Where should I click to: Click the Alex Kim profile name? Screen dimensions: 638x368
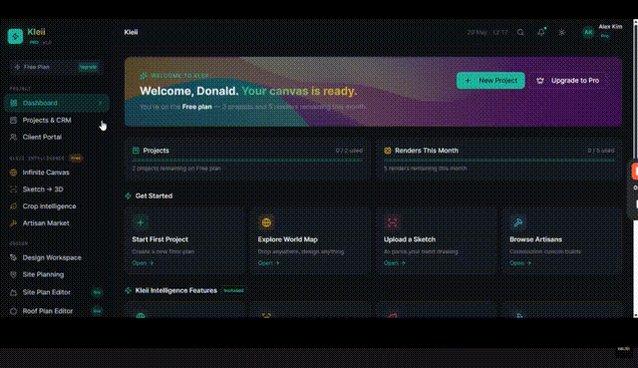coord(610,26)
